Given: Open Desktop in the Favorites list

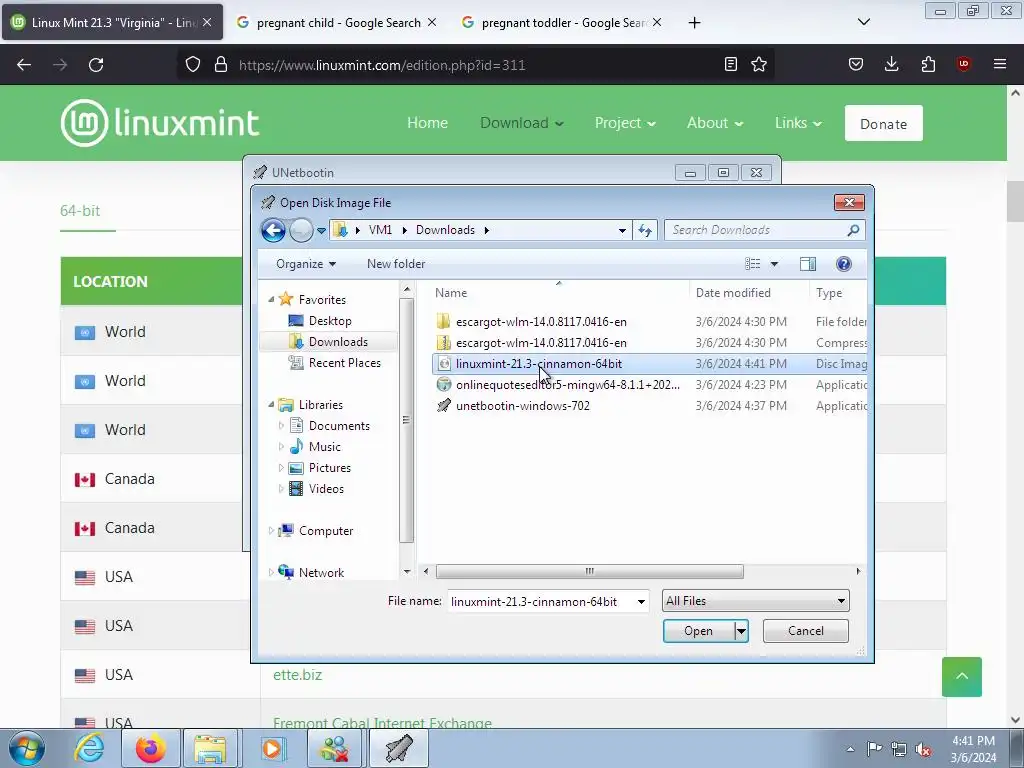Looking at the screenshot, I should click(x=330, y=321).
